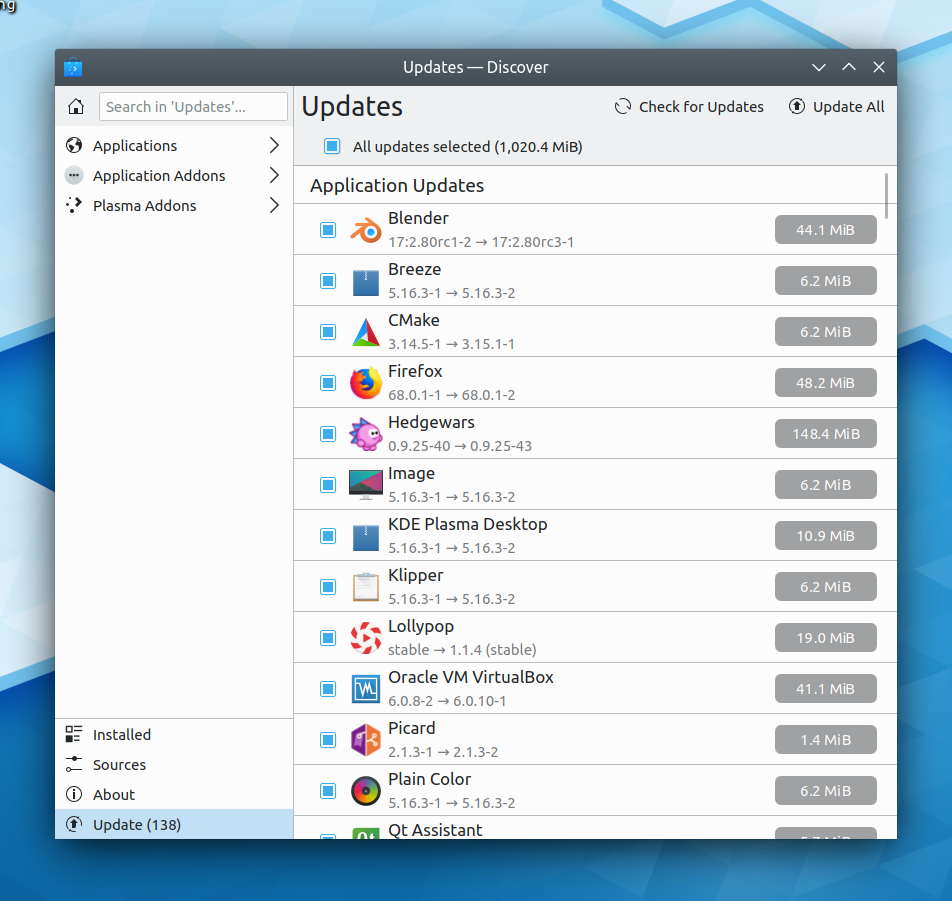Click the 48.2 MiB button for Firefox
Screen dimensions: 952x901
click(x=825, y=383)
